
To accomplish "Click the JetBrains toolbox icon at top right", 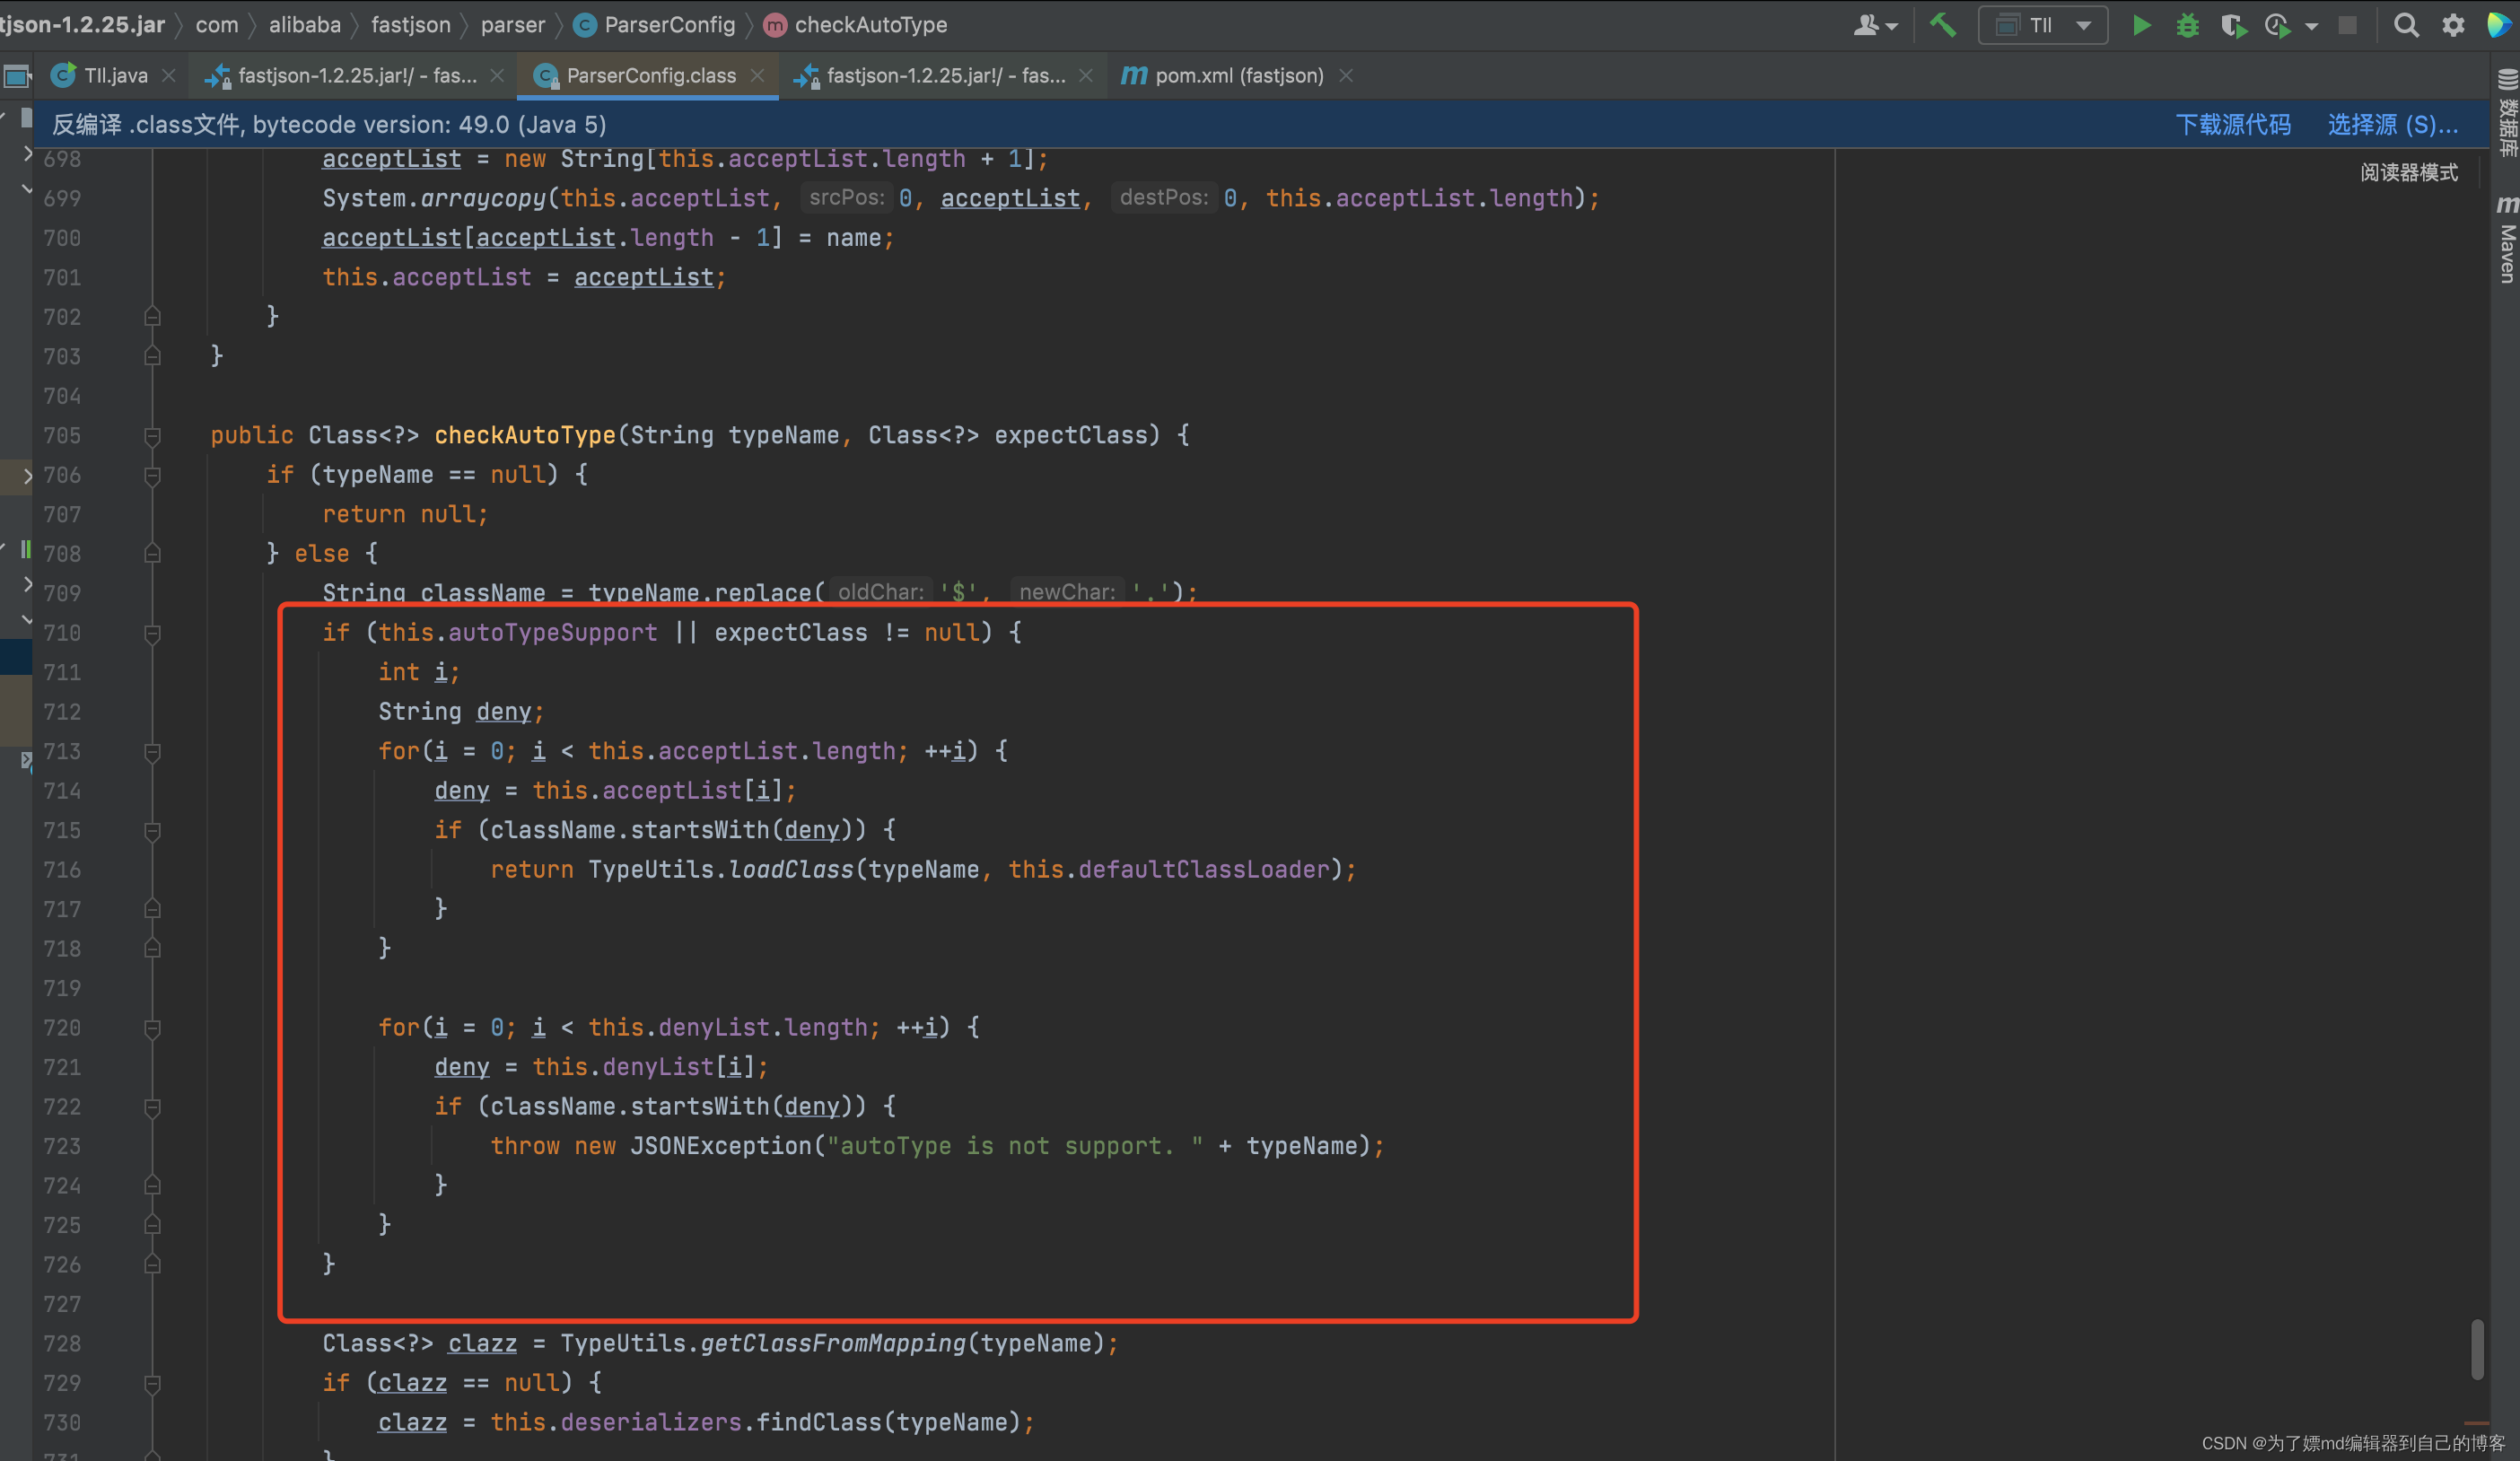I will (2500, 25).
